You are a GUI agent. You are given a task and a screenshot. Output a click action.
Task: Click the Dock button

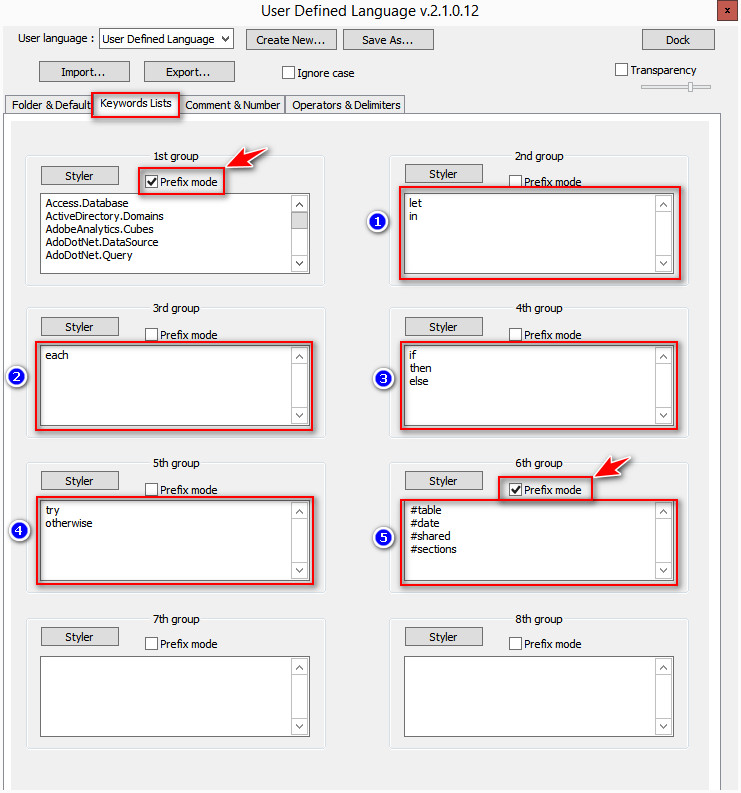(678, 40)
